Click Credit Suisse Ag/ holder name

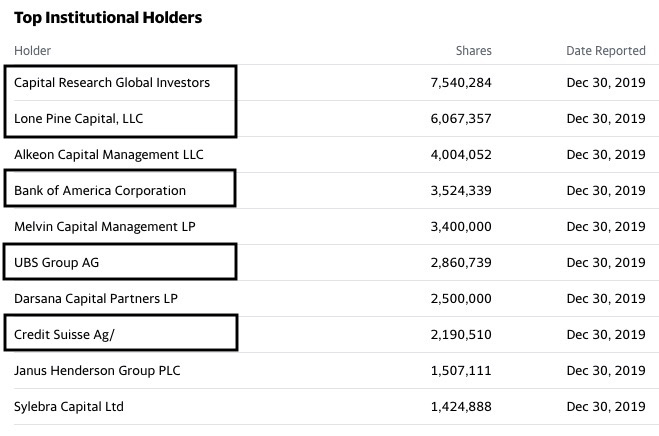pyautogui.click(x=64, y=334)
